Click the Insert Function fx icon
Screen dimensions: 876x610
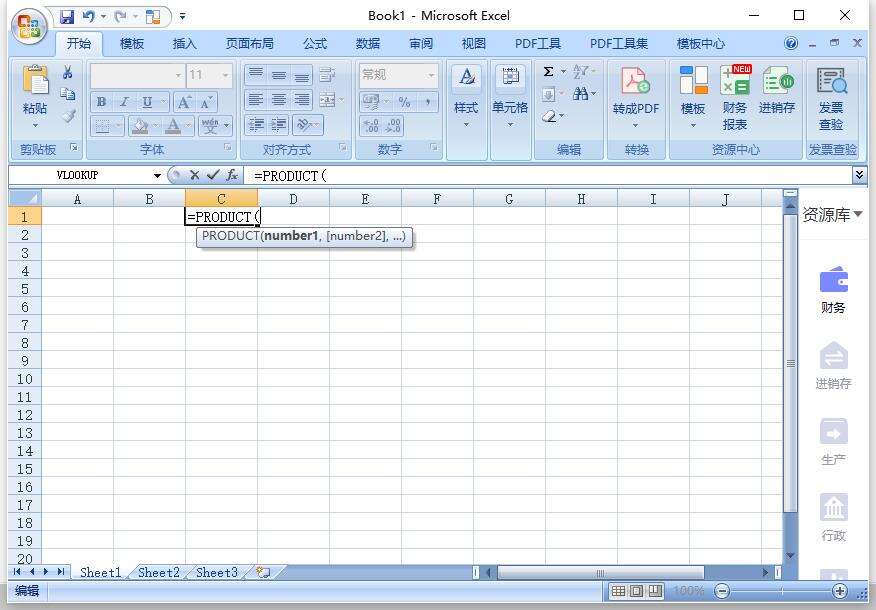coord(232,175)
